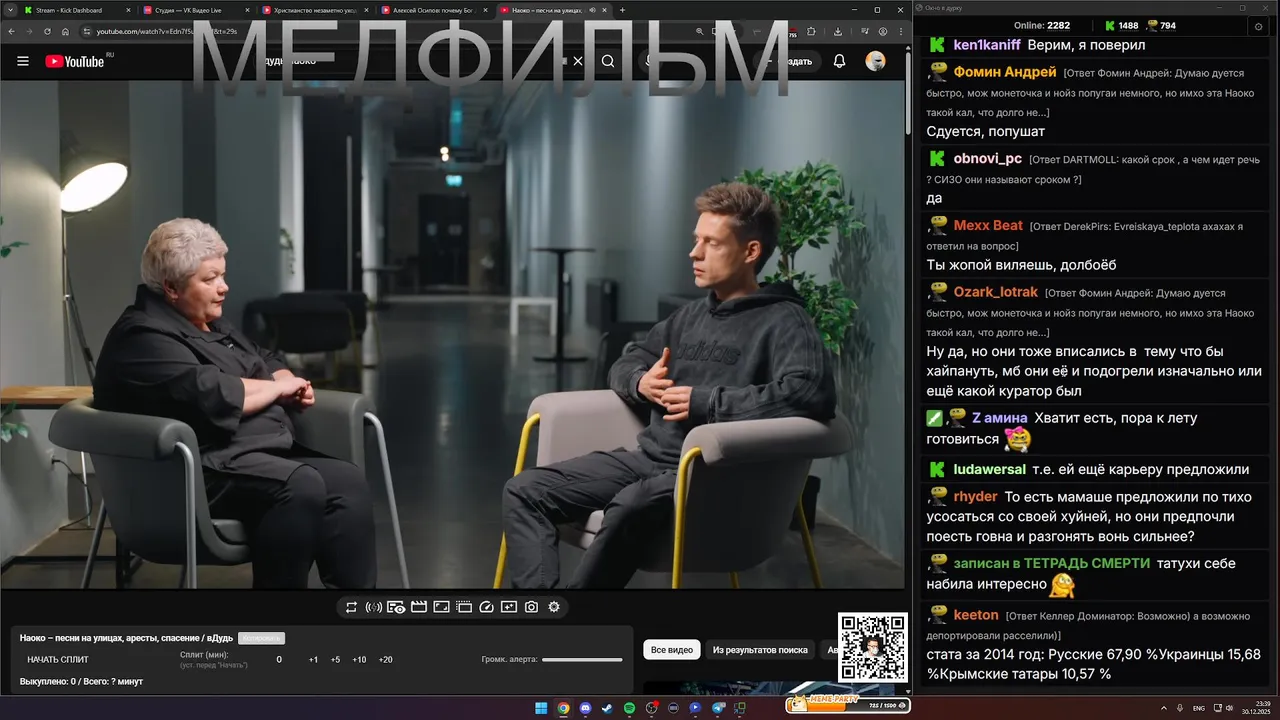The image size is (1280, 720).
Task: Add +10 minutes to split
Action: 359,659
